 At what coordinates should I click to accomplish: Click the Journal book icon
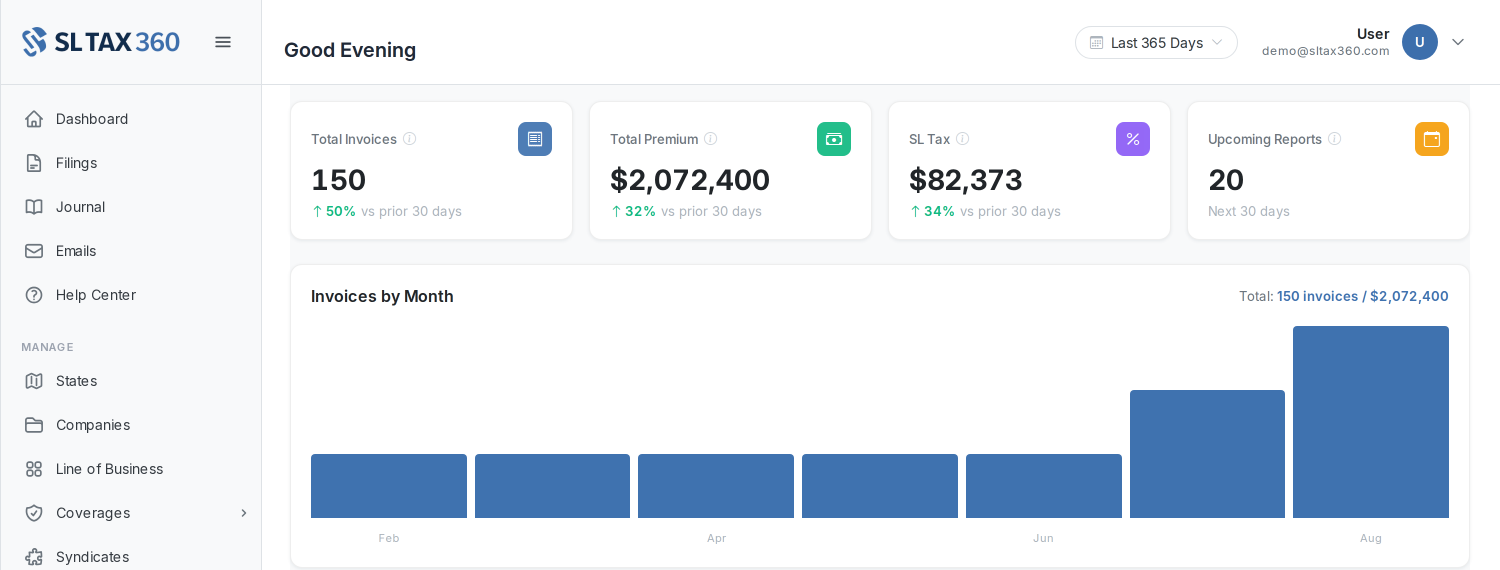[x=34, y=207]
